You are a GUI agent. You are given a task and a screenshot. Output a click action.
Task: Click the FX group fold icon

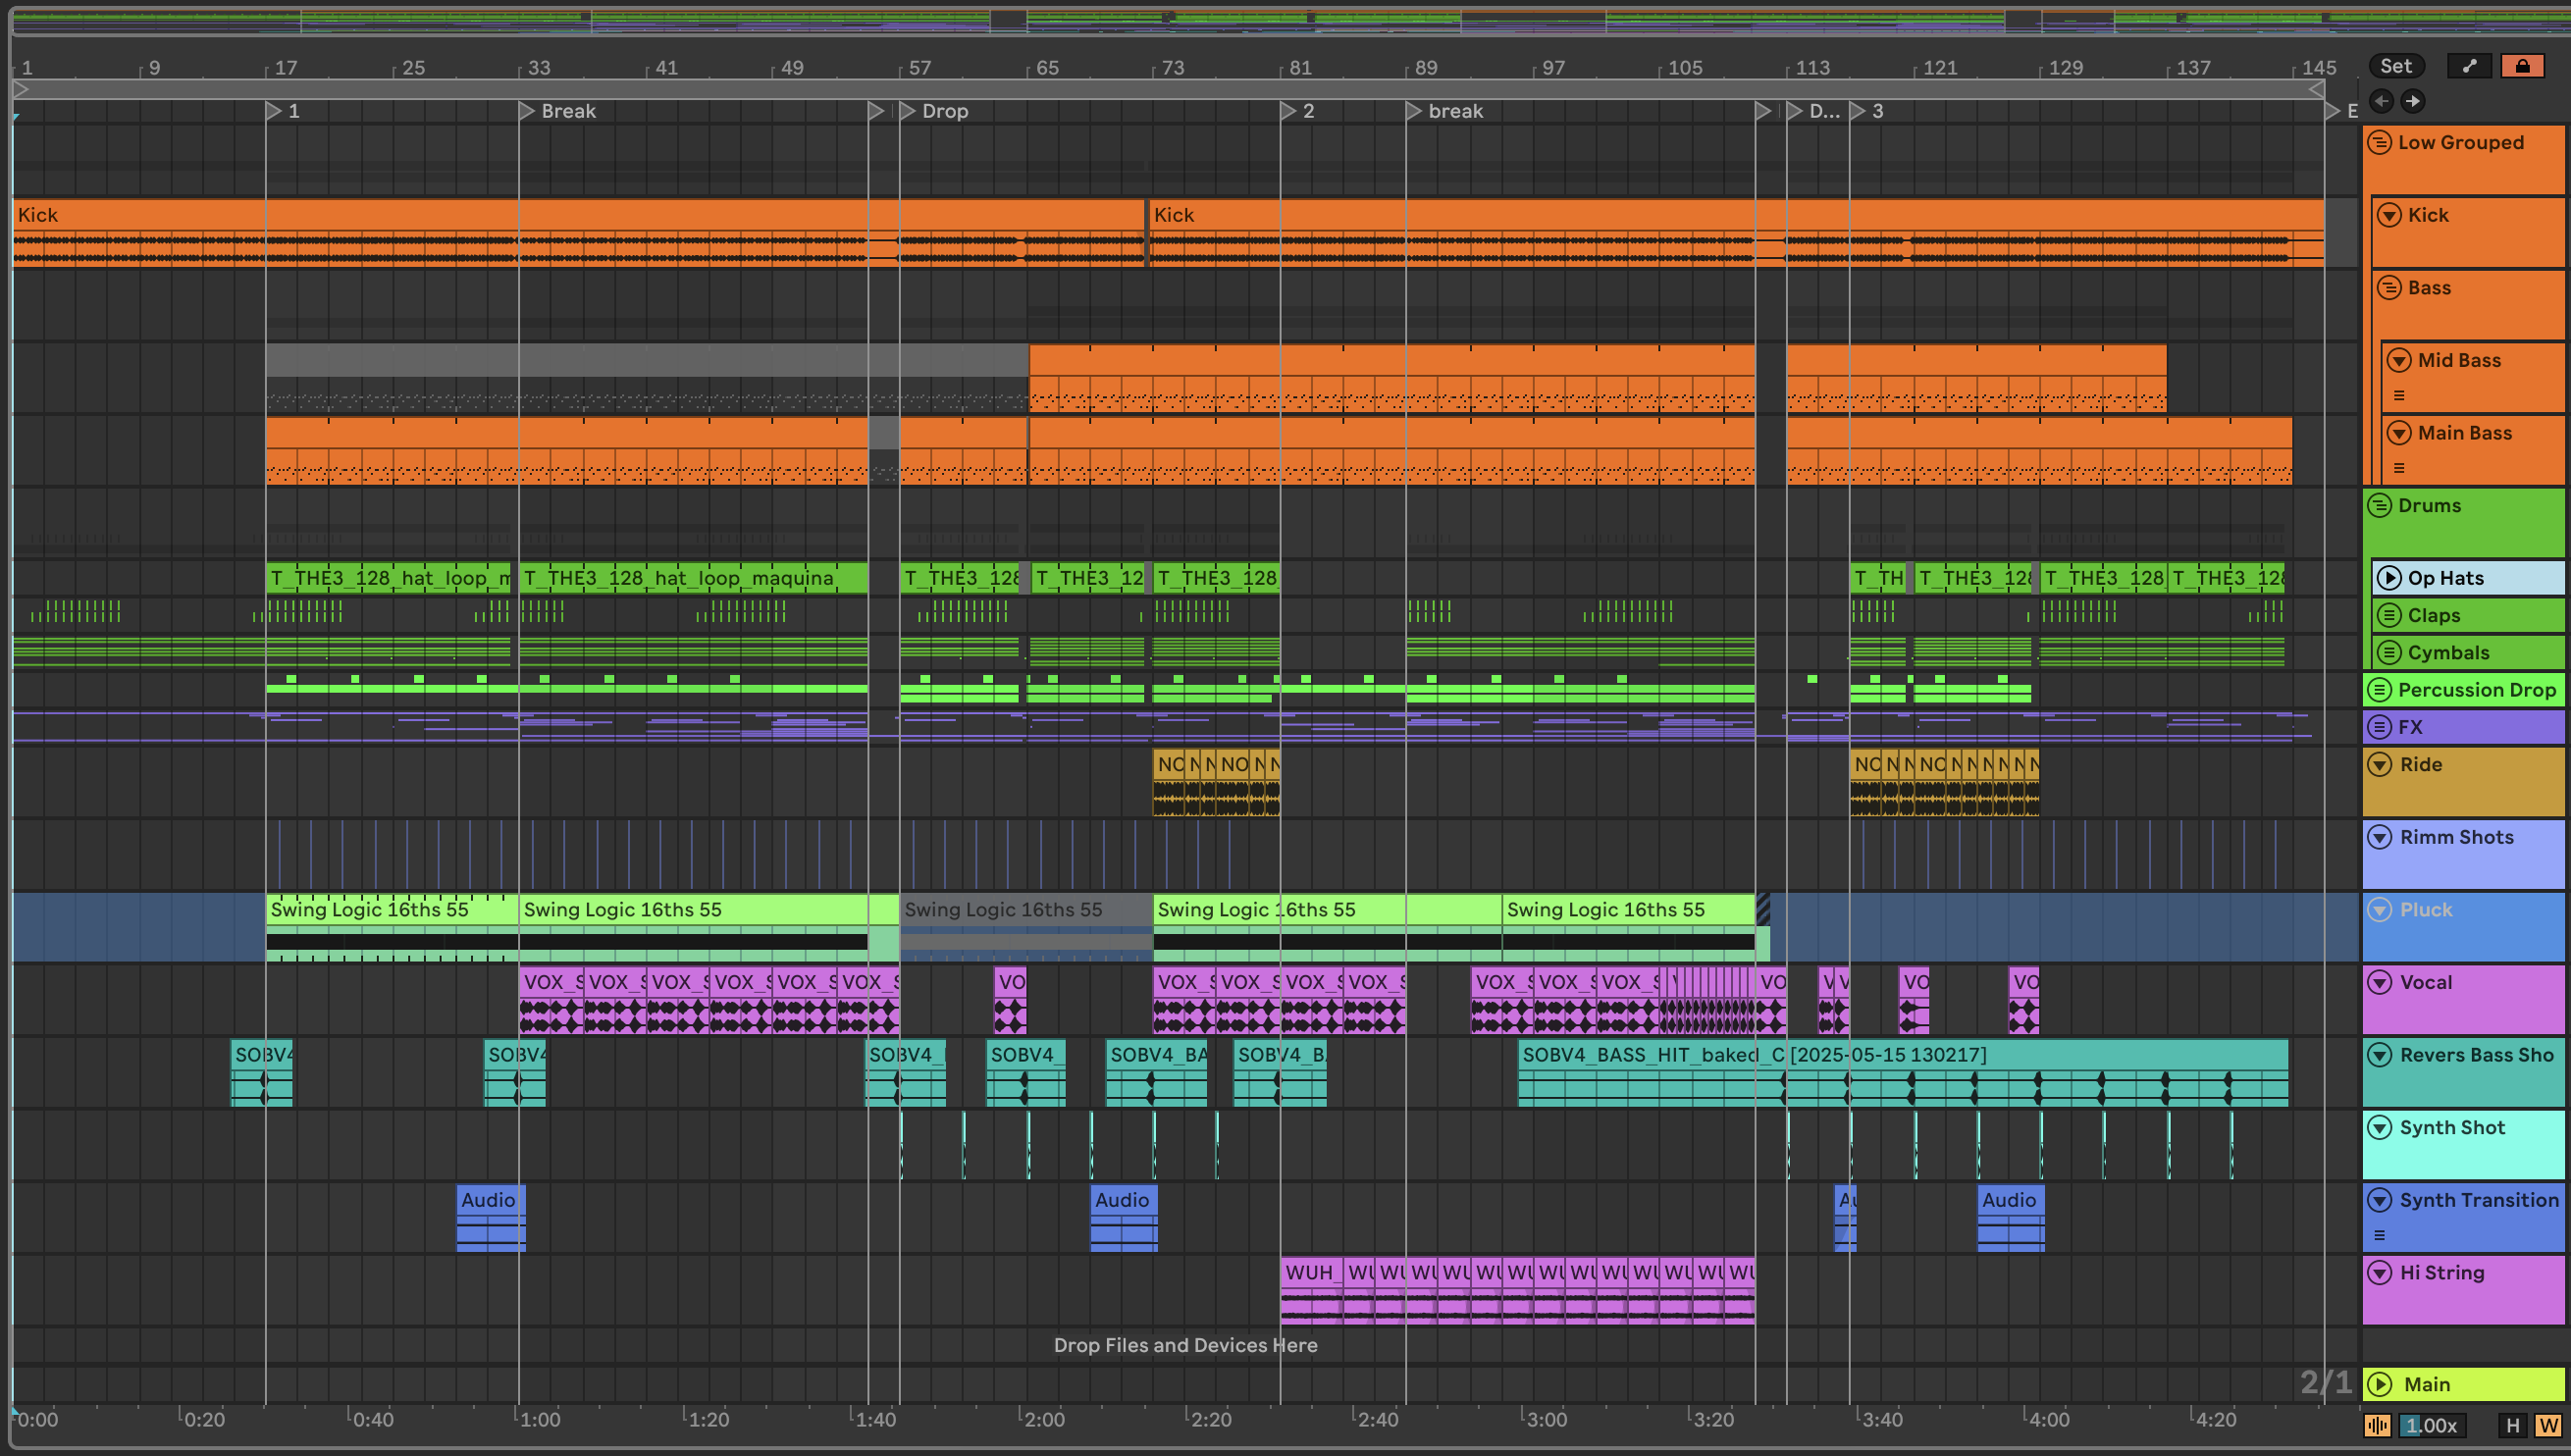tap(2380, 727)
